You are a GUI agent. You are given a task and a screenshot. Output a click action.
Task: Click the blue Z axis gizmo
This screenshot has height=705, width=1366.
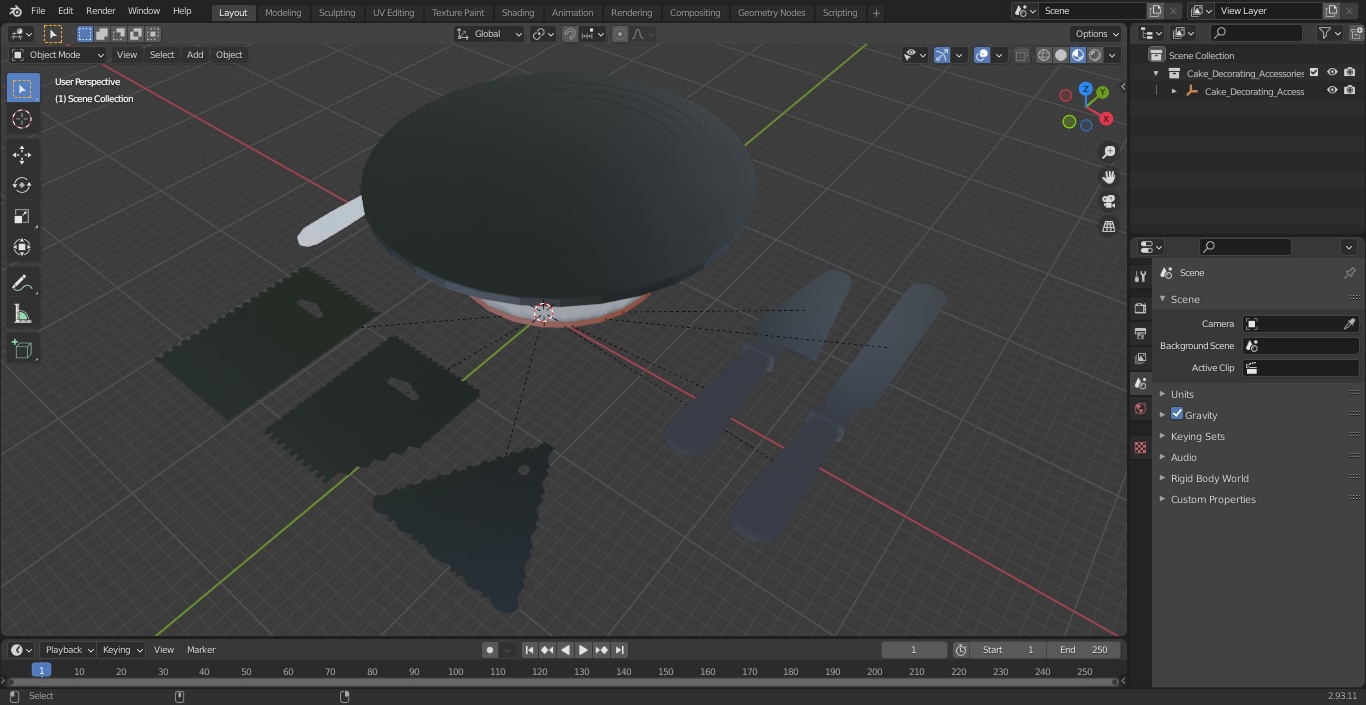tap(1086, 89)
